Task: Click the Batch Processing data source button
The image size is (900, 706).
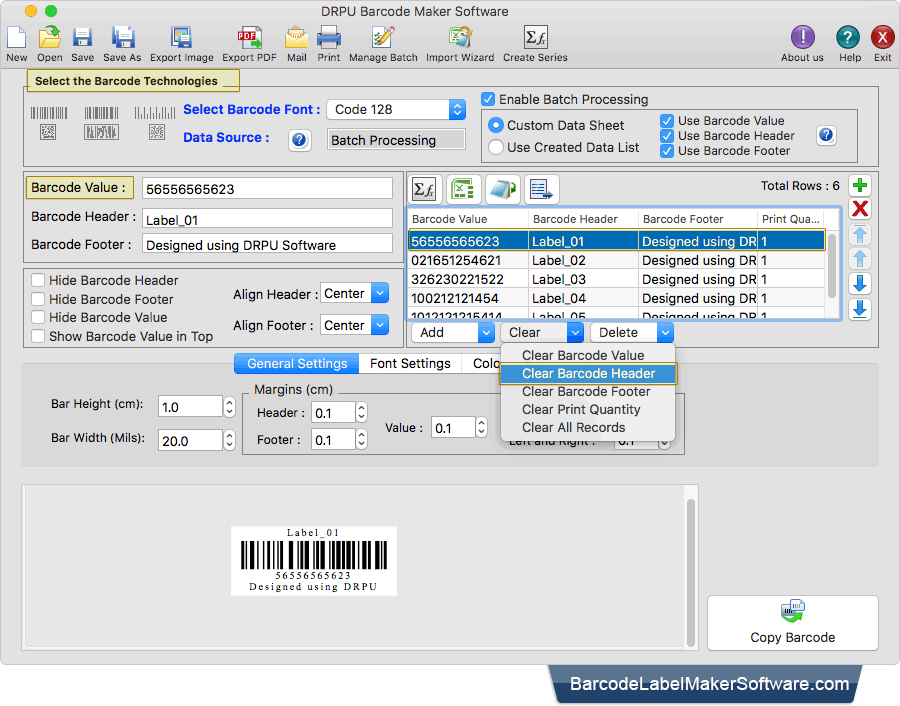Action: point(396,140)
